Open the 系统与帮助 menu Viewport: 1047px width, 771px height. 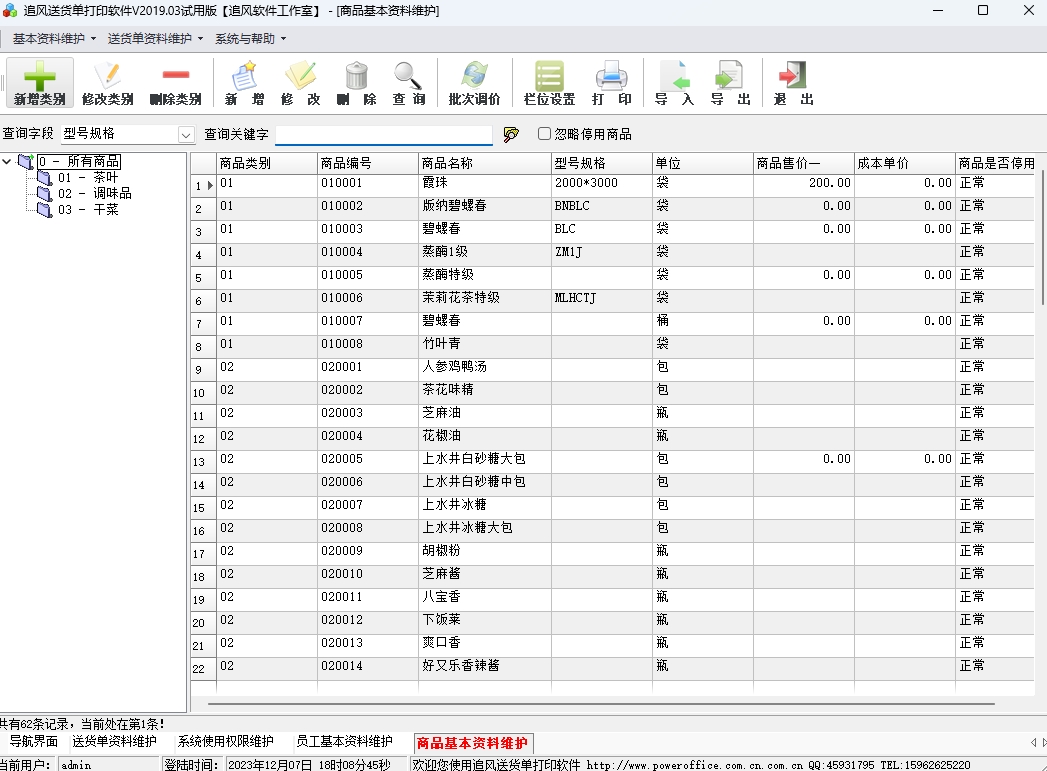tap(250, 39)
